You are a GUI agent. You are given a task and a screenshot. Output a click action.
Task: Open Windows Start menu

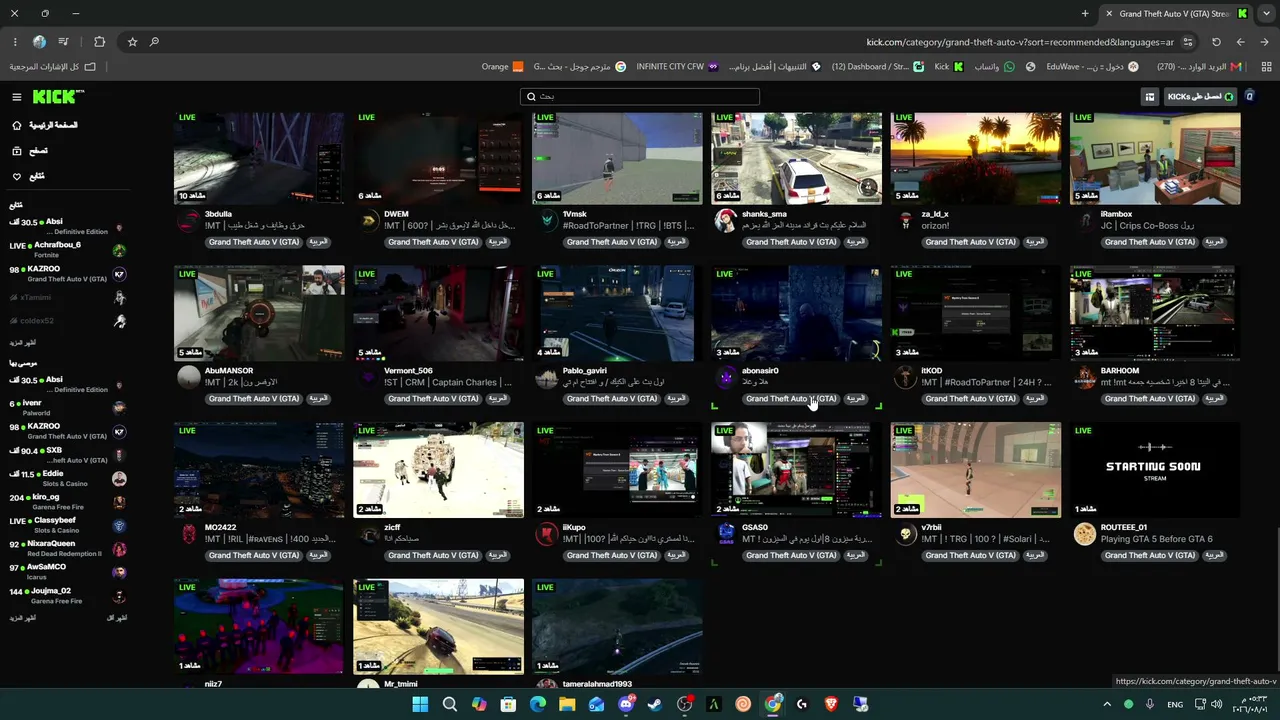(420, 704)
